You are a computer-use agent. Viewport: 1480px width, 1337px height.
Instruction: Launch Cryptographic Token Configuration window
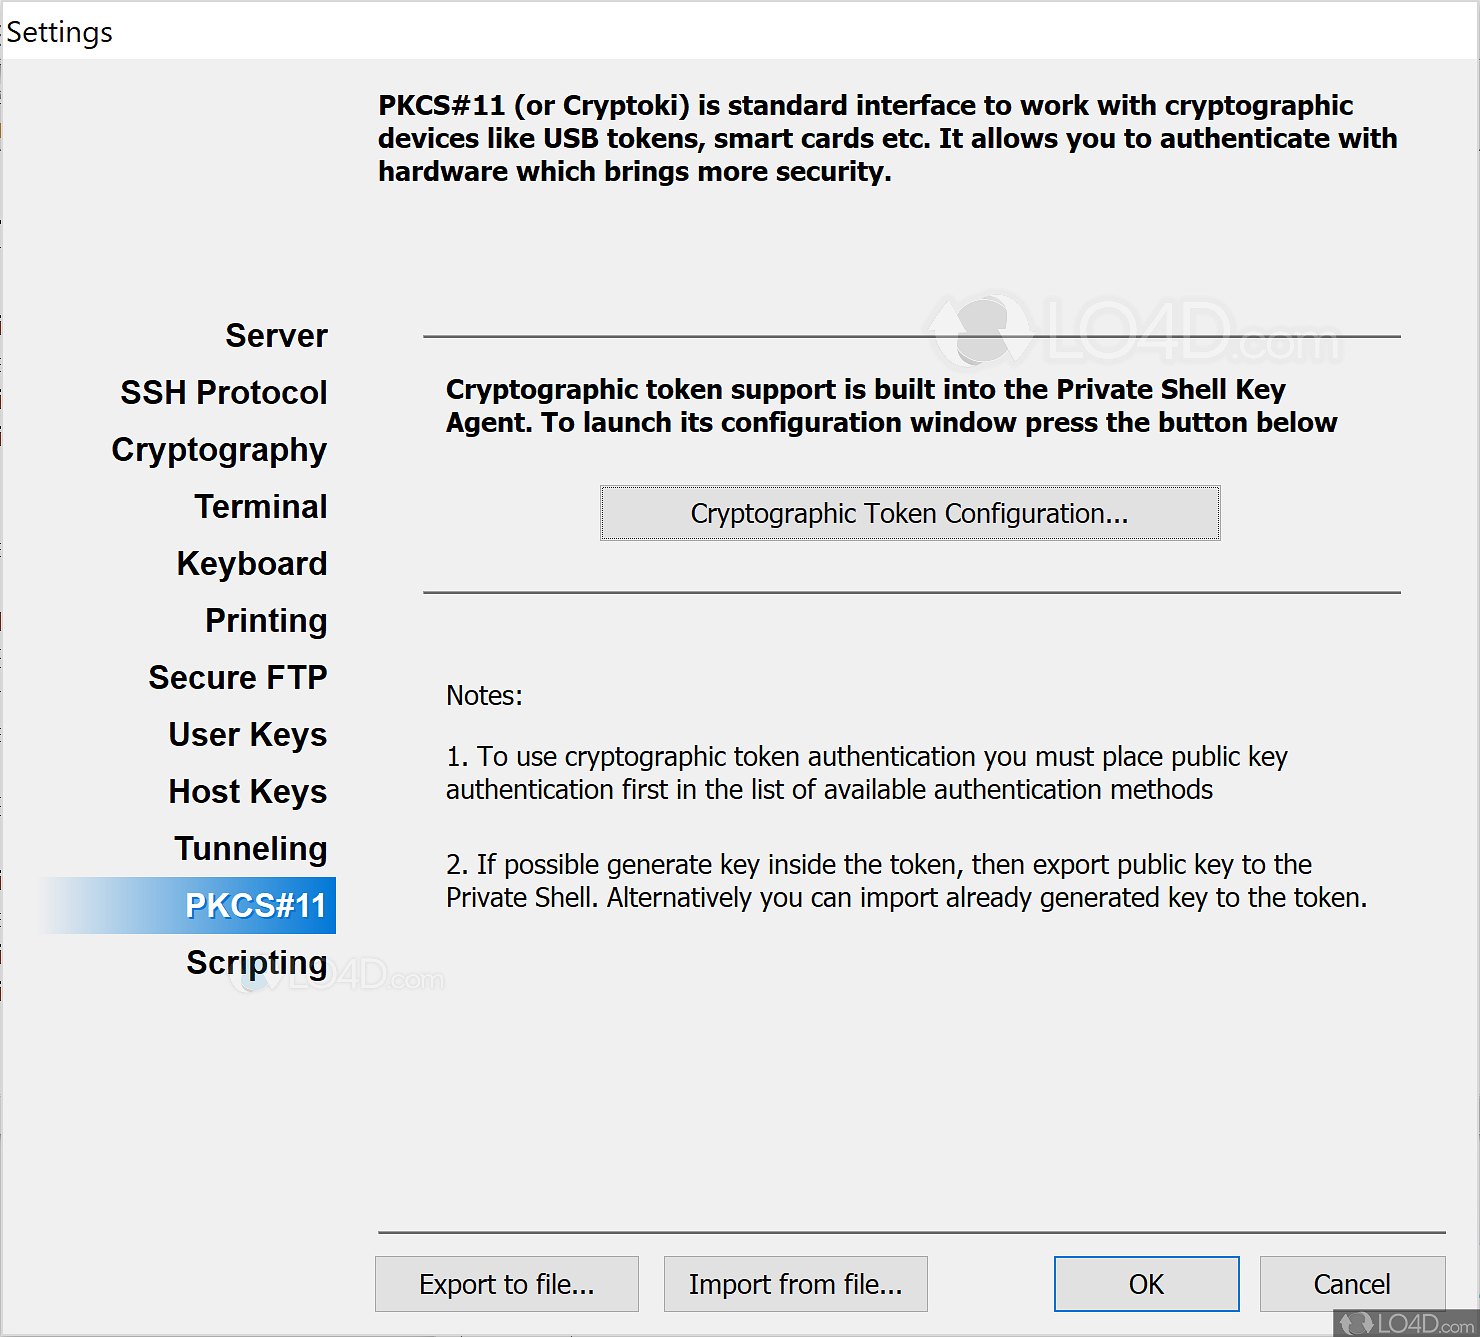pos(909,513)
